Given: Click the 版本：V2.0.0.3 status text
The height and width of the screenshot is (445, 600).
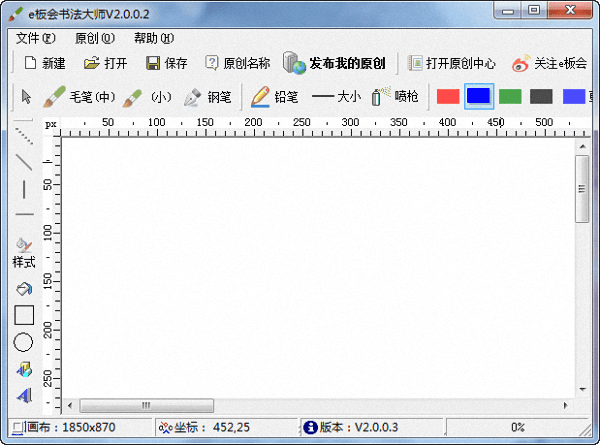Looking at the screenshot, I should pos(359,427).
